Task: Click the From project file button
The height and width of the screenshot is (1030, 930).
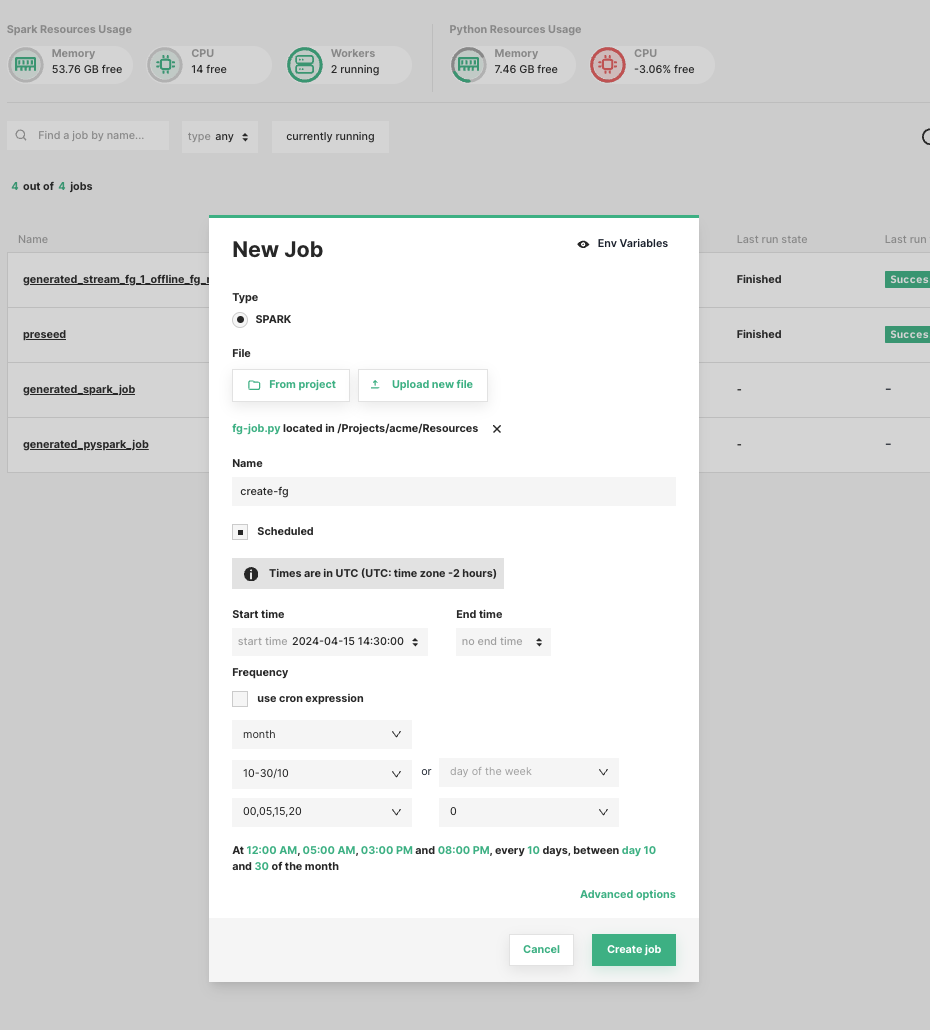Action: 291,385
